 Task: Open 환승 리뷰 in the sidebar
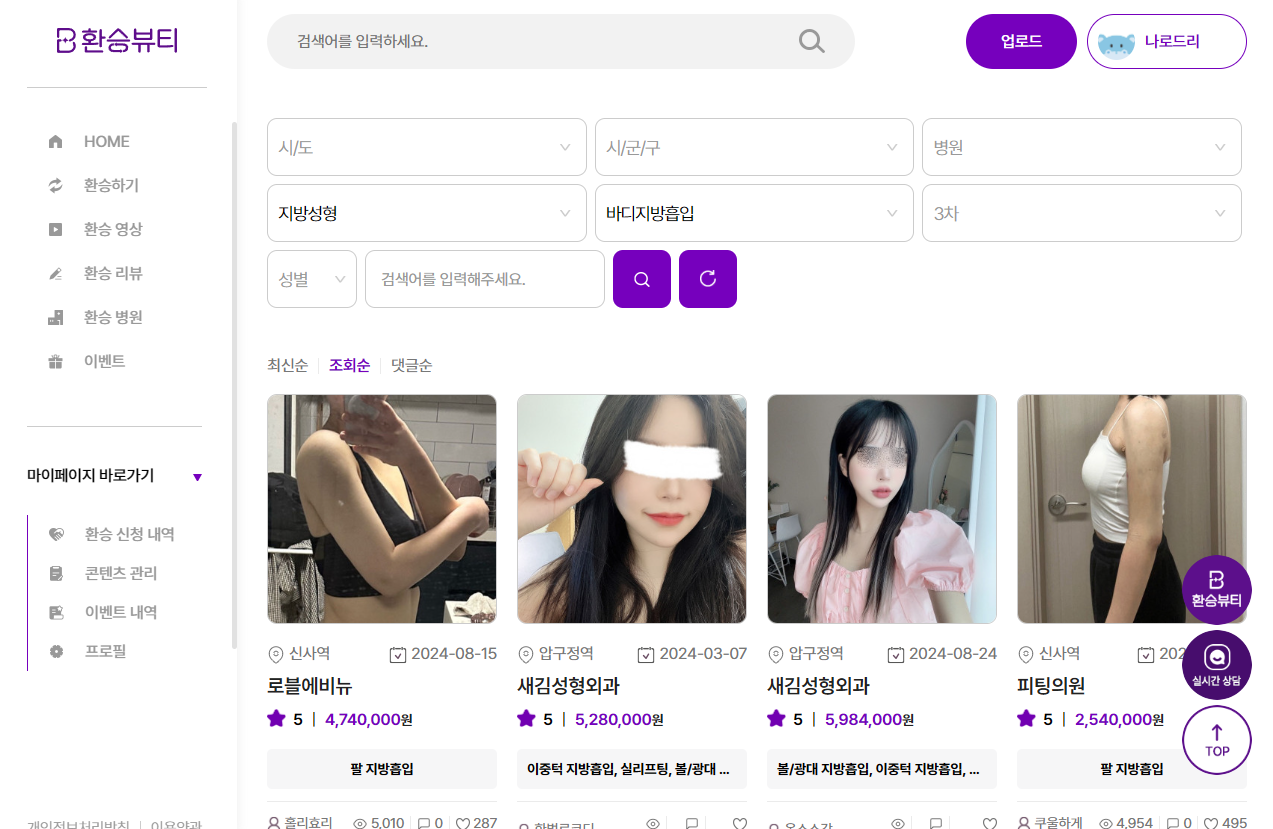coord(113,274)
